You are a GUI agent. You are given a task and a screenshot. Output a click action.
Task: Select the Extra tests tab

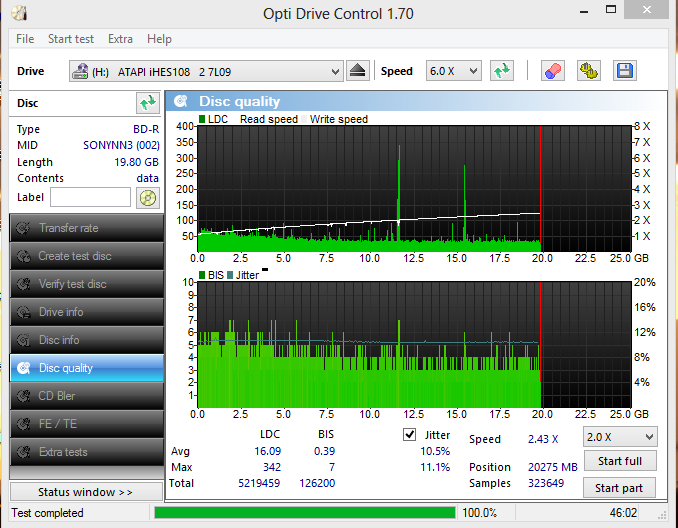(x=87, y=452)
